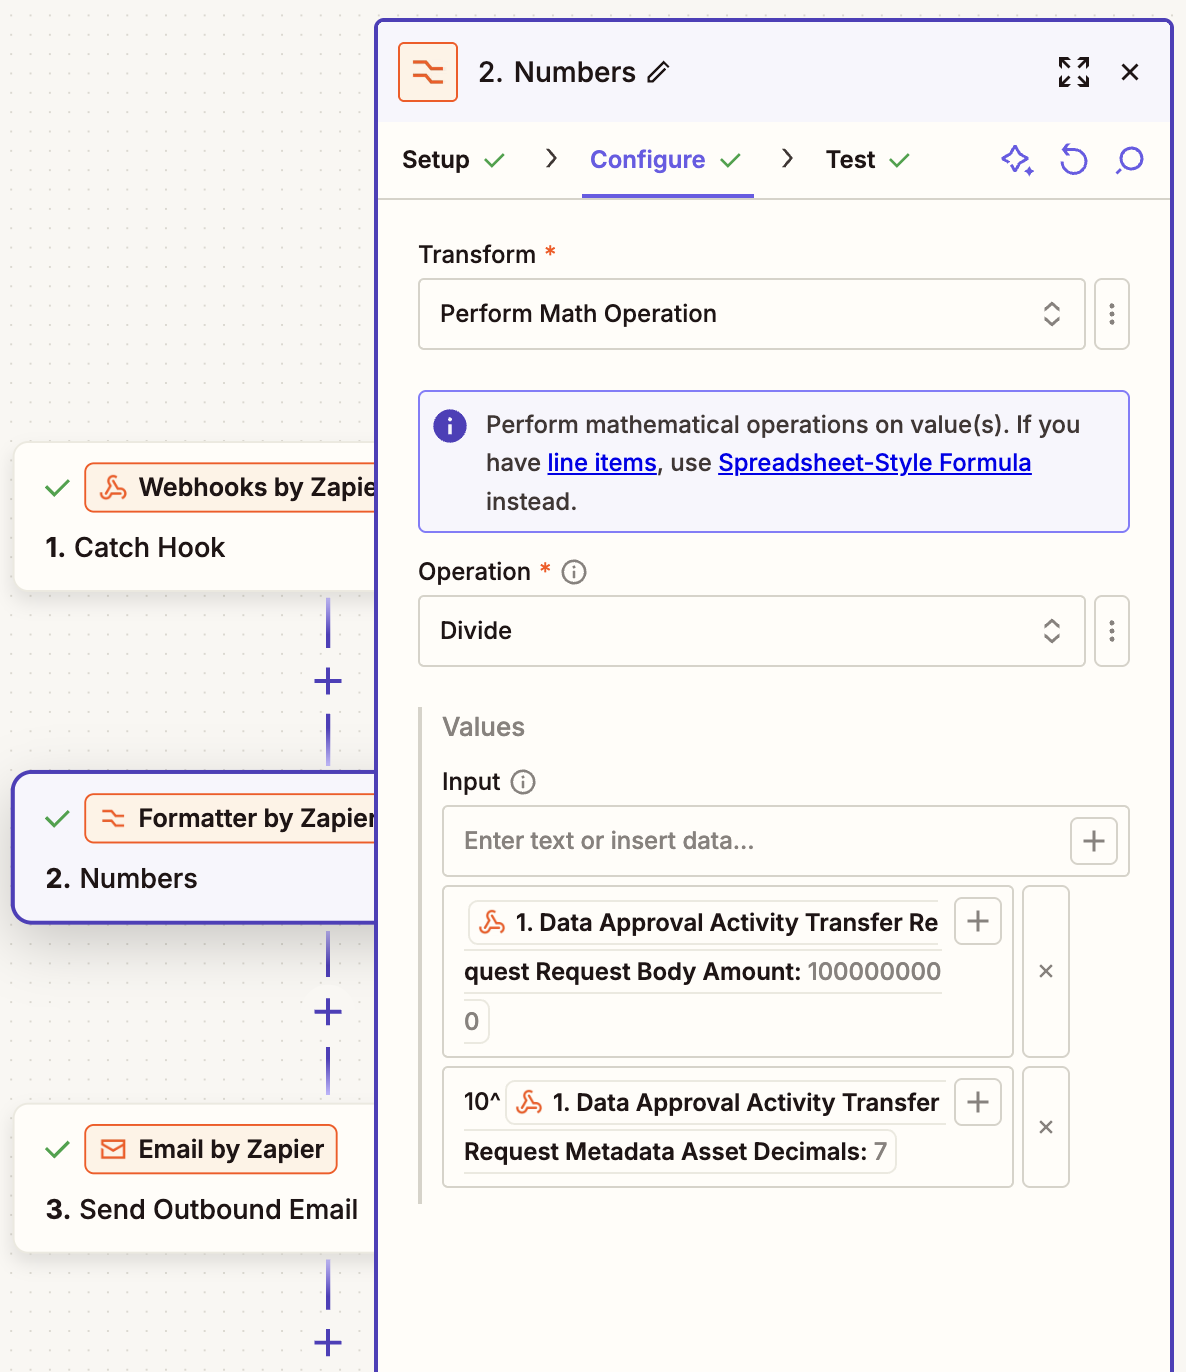Open the AI sparkle assistant icon

click(x=1017, y=159)
